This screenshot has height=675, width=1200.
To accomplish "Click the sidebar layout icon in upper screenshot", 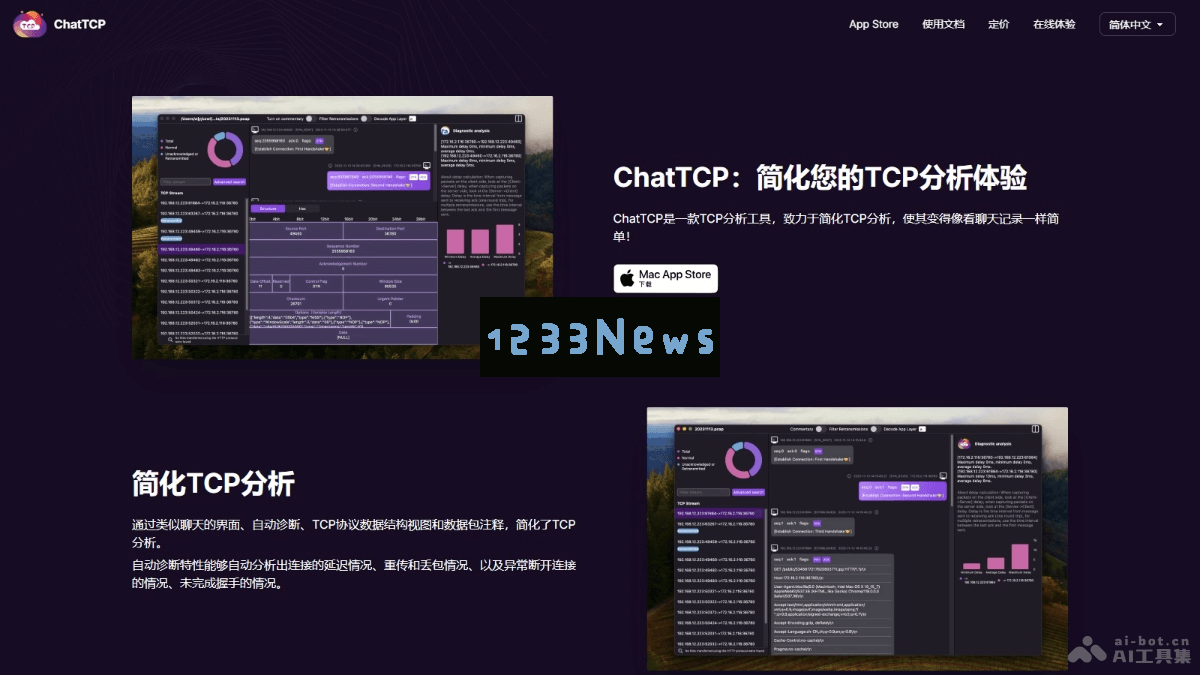I will pos(518,119).
